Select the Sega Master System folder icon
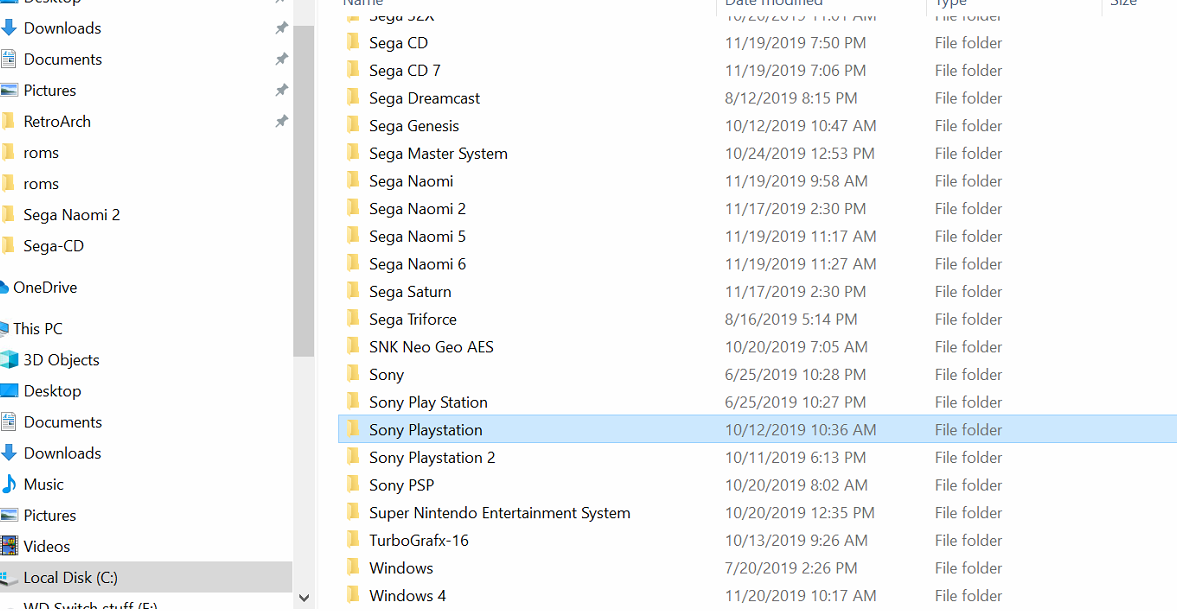Screen dimensions: 1177x611 (x=353, y=153)
